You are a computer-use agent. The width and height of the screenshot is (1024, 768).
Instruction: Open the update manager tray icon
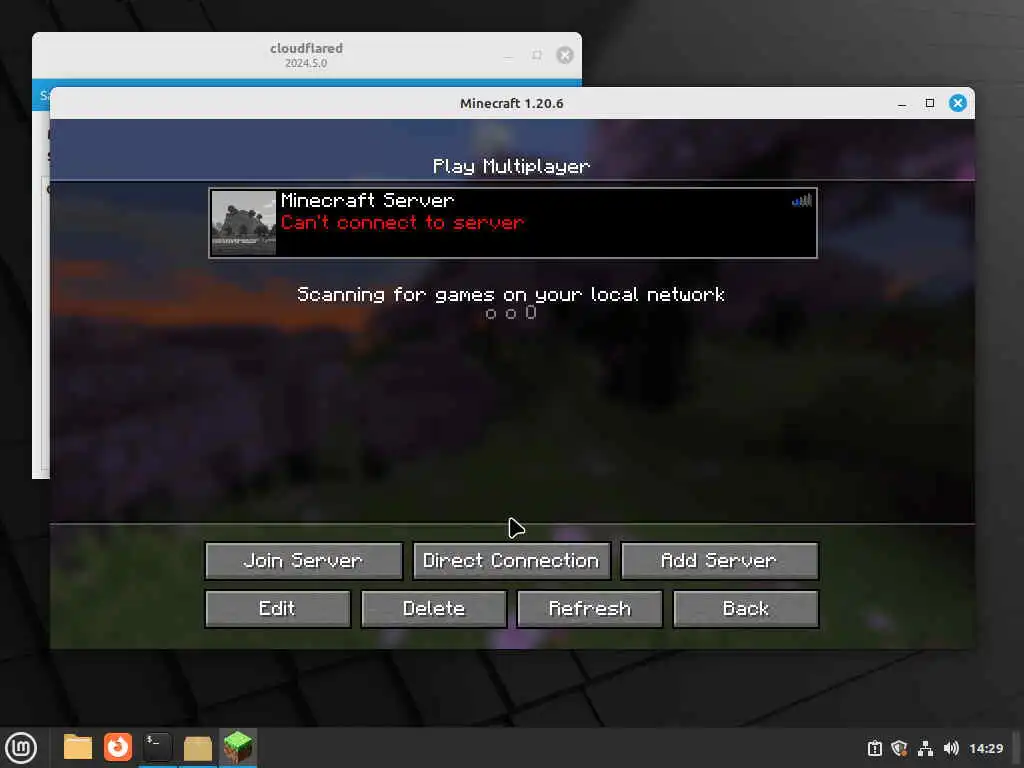[874, 748]
